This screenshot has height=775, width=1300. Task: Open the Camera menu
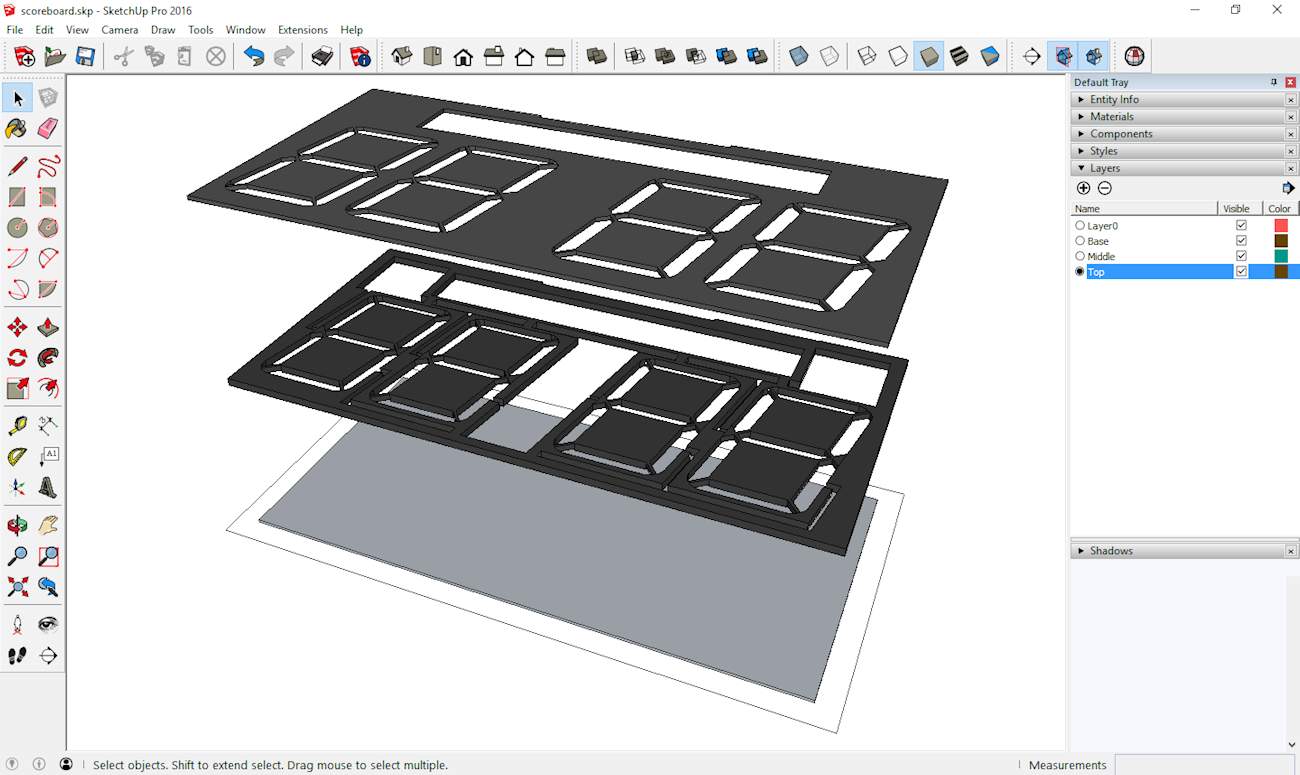point(120,30)
